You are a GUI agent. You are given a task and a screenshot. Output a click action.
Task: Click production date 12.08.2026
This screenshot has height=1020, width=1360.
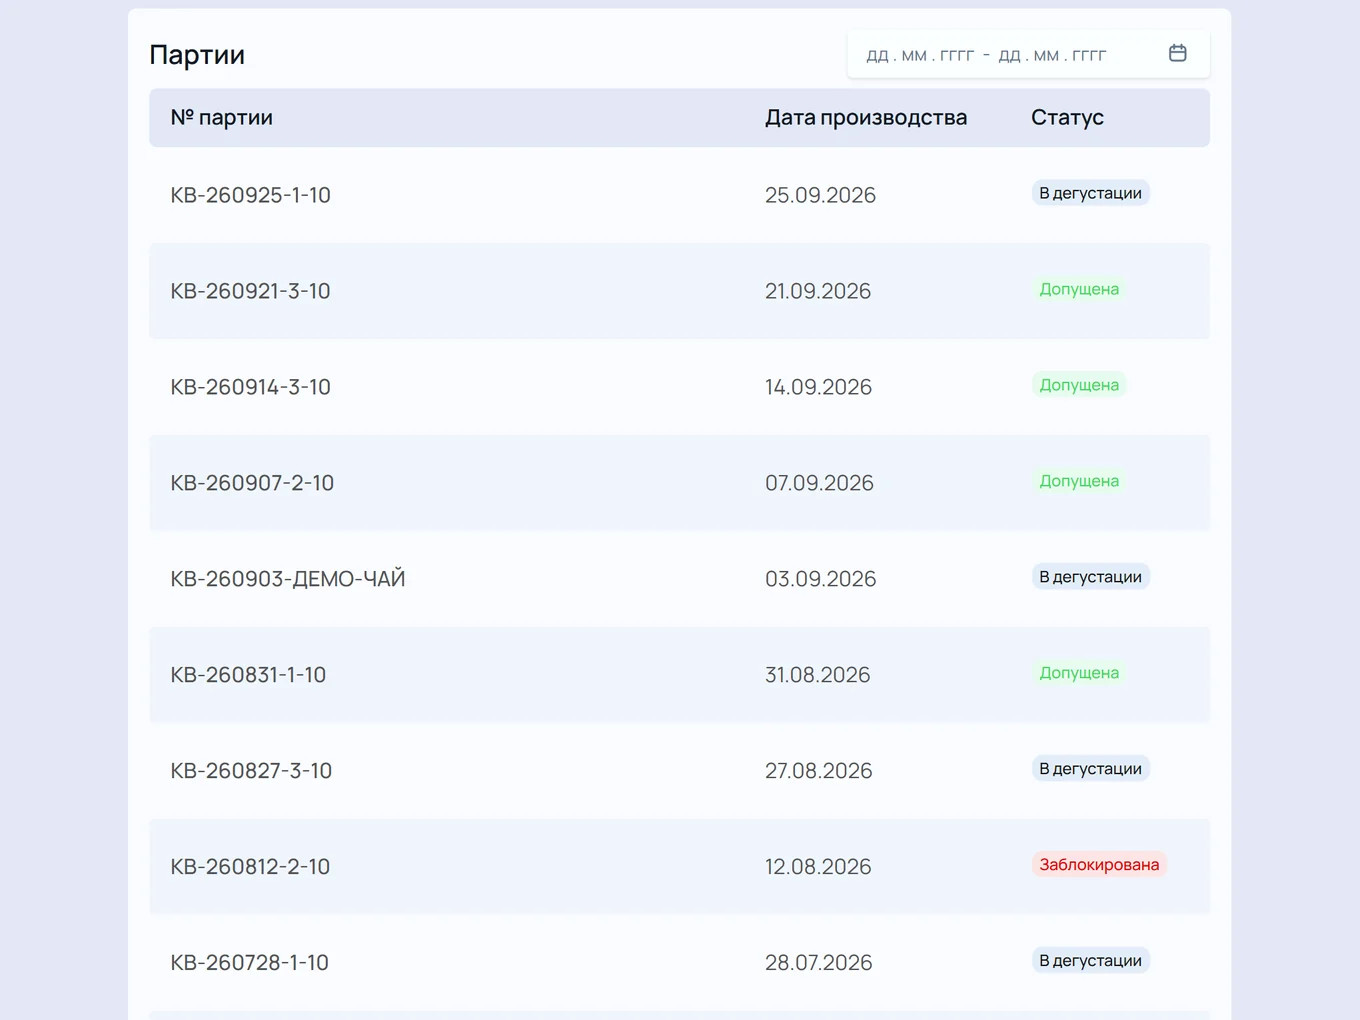pyautogui.click(x=818, y=867)
